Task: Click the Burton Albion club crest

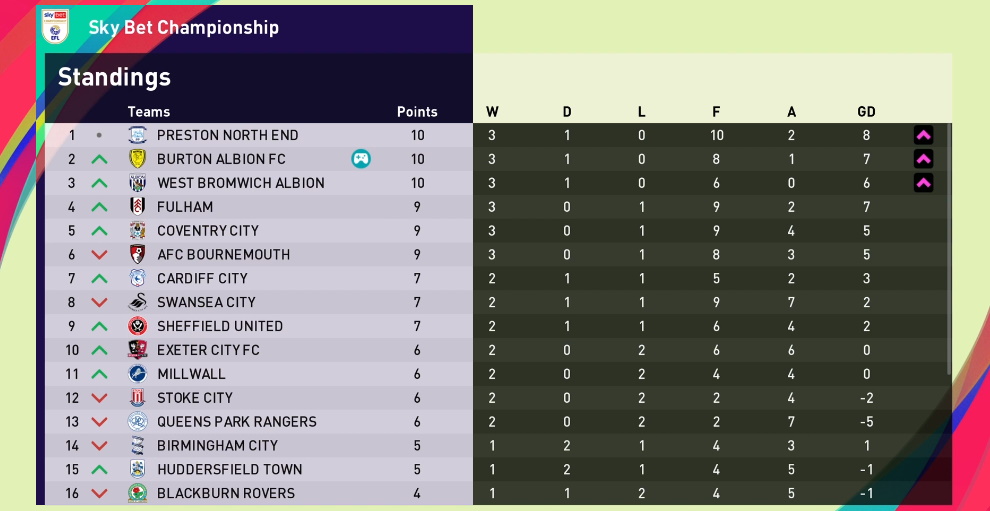Action: pyautogui.click(x=138, y=159)
